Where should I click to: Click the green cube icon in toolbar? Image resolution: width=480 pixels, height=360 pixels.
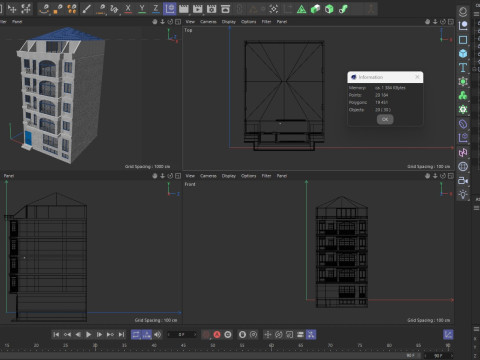click(x=329, y=9)
